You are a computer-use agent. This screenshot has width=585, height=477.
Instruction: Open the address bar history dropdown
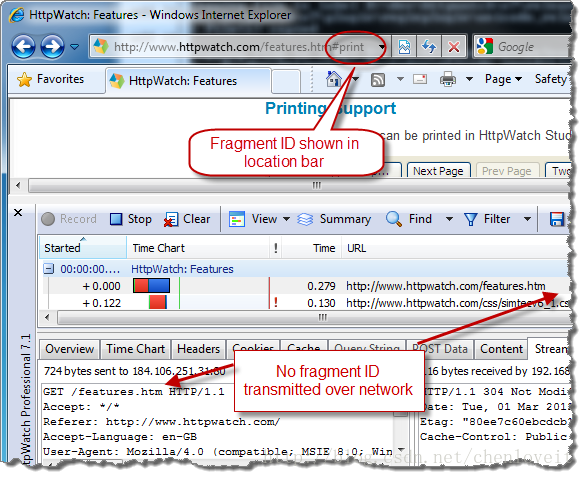pos(382,47)
